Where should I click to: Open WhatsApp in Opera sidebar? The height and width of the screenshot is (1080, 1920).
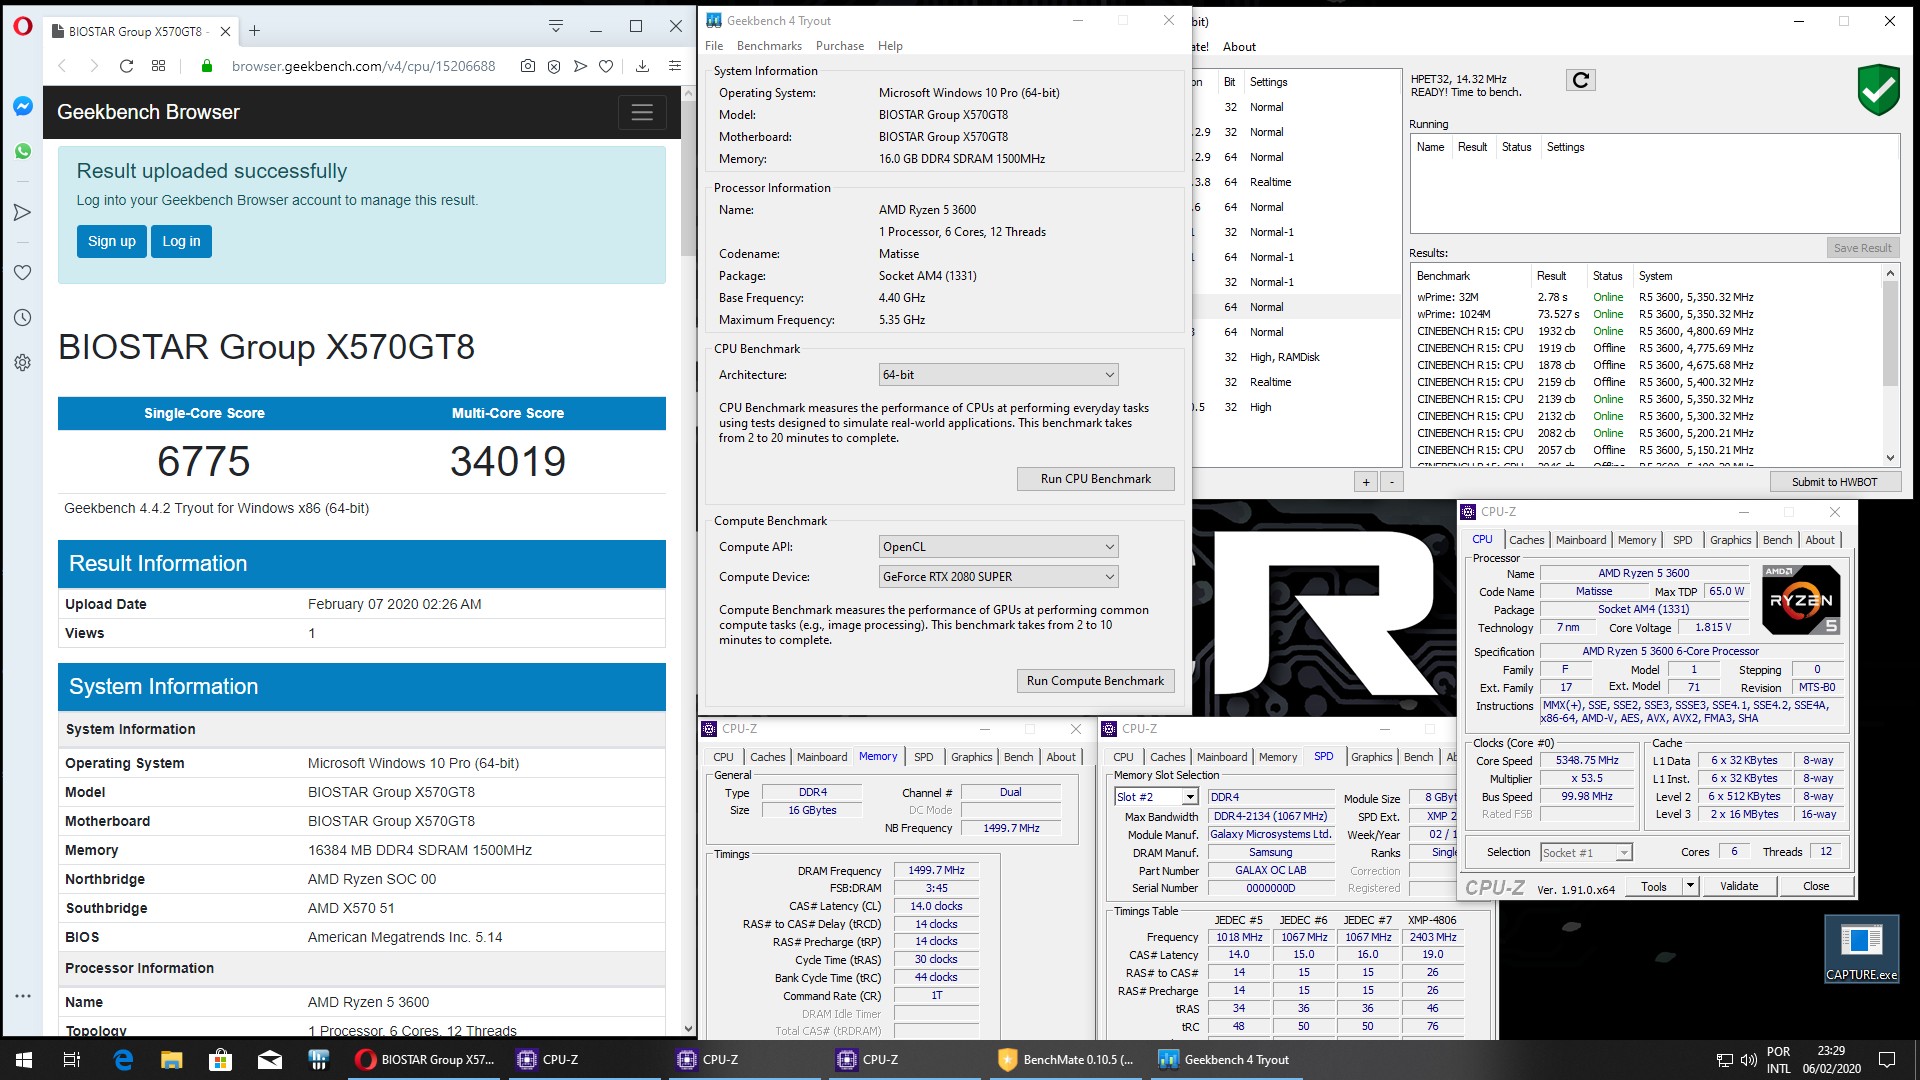click(22, 151)
